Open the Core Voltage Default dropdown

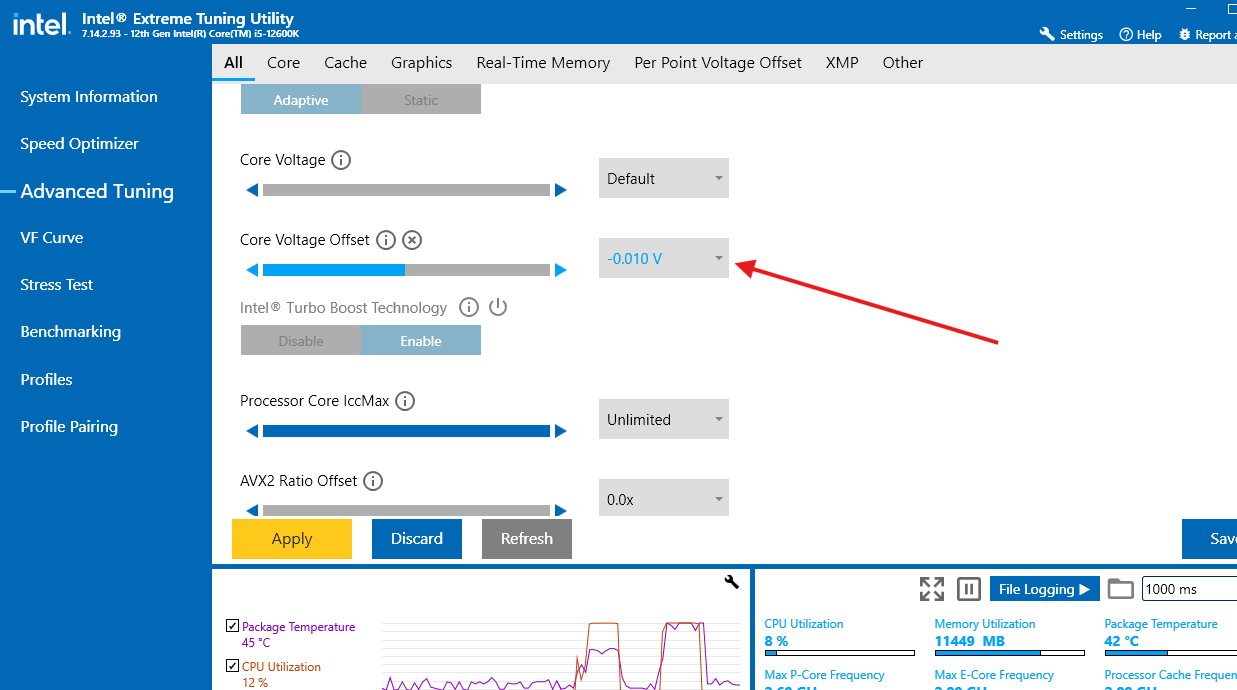(664, 178)
